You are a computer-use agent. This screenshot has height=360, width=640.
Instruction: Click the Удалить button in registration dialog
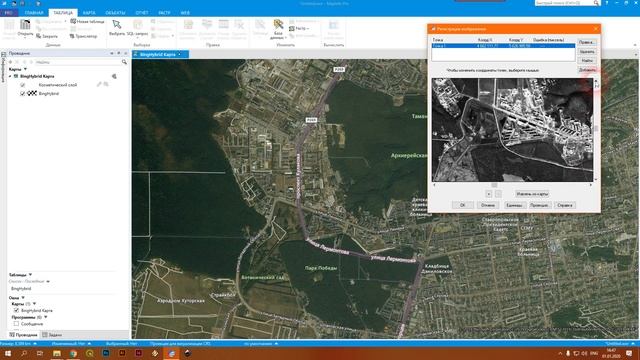tap(587, 51)
